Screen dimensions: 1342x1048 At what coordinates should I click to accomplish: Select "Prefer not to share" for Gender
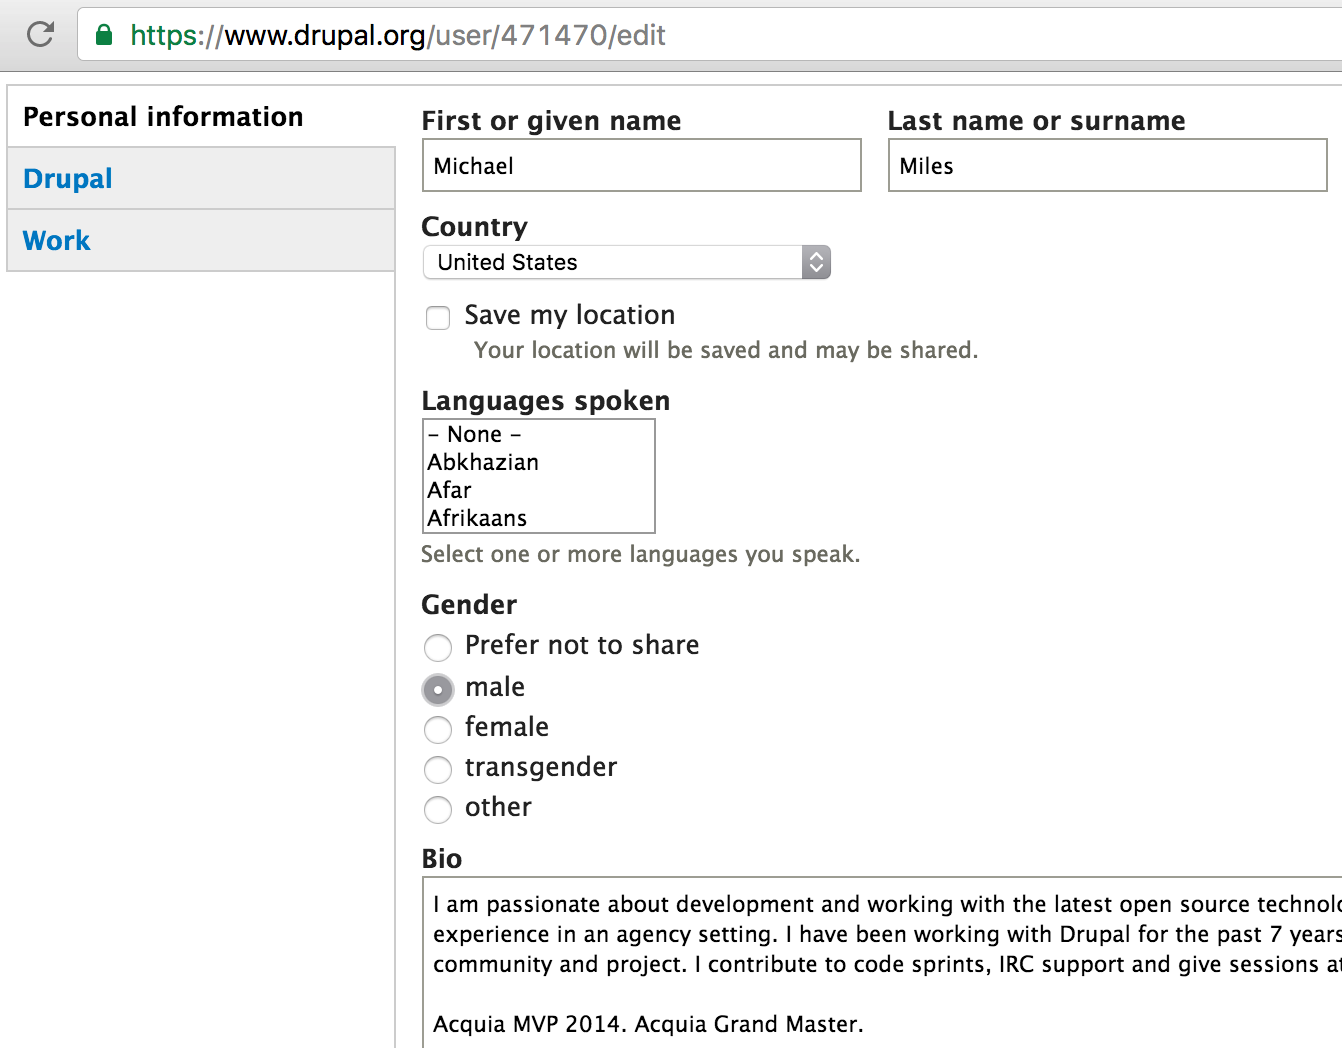(x=438, y=647)
